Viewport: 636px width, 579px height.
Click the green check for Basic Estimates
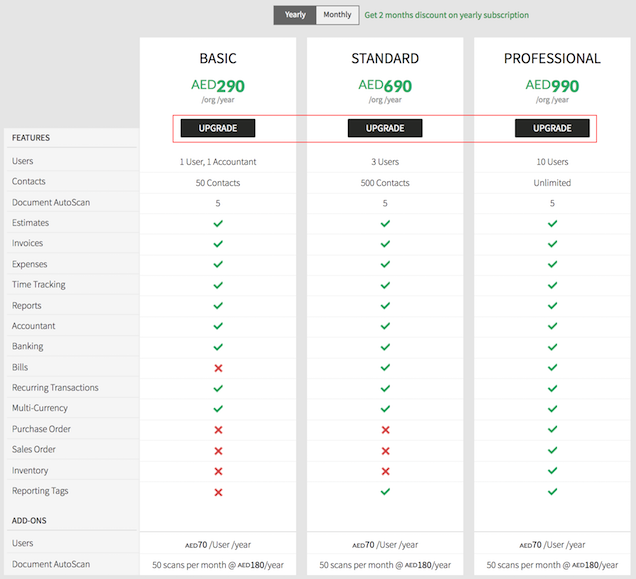point(218,223)
